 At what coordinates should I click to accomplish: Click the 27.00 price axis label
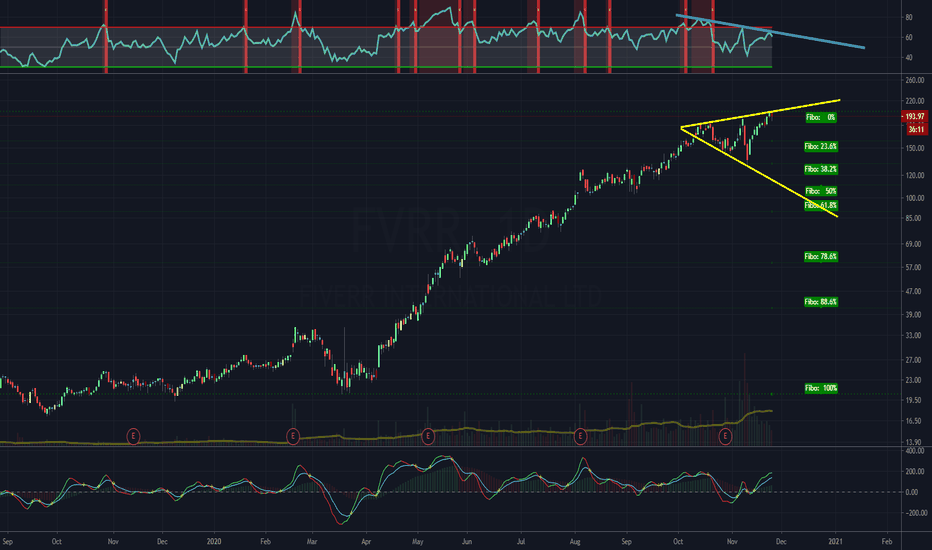pyautogui.click(x=915, y=360)
